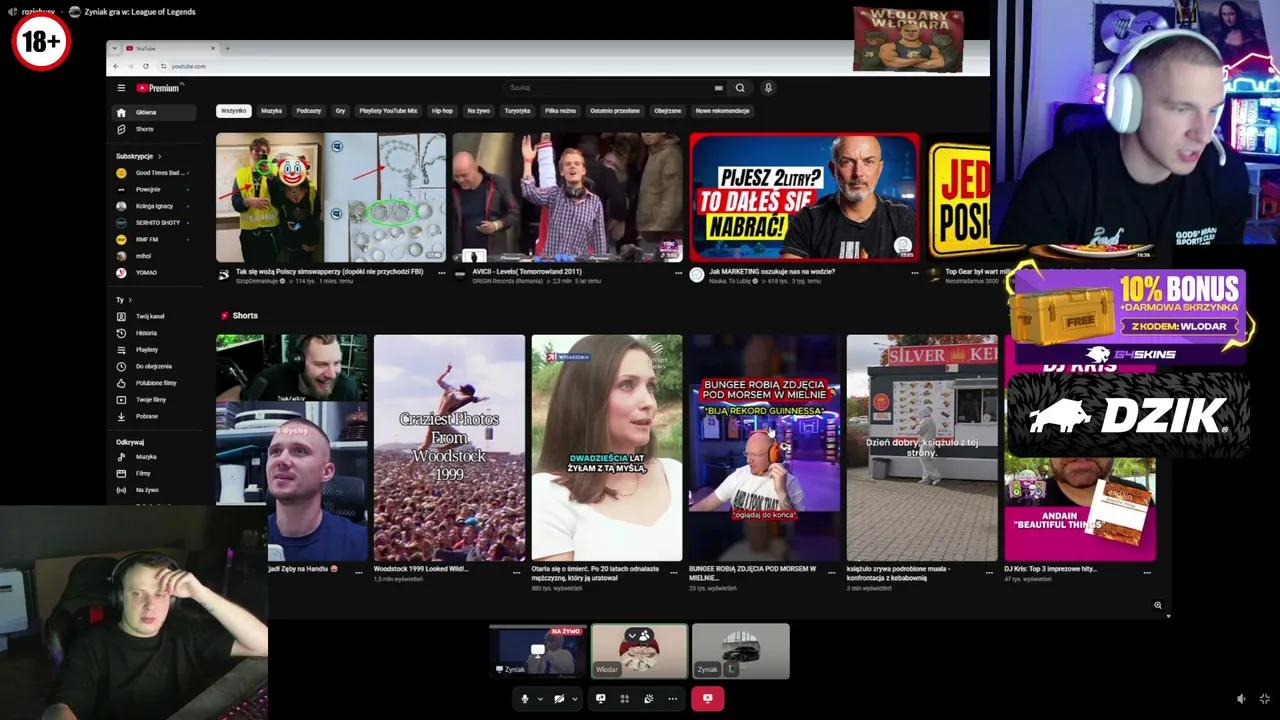This screenshot has width=1280, height=720.
Task: Select the Piłka nożna filter chip
Action: [560, 111]
